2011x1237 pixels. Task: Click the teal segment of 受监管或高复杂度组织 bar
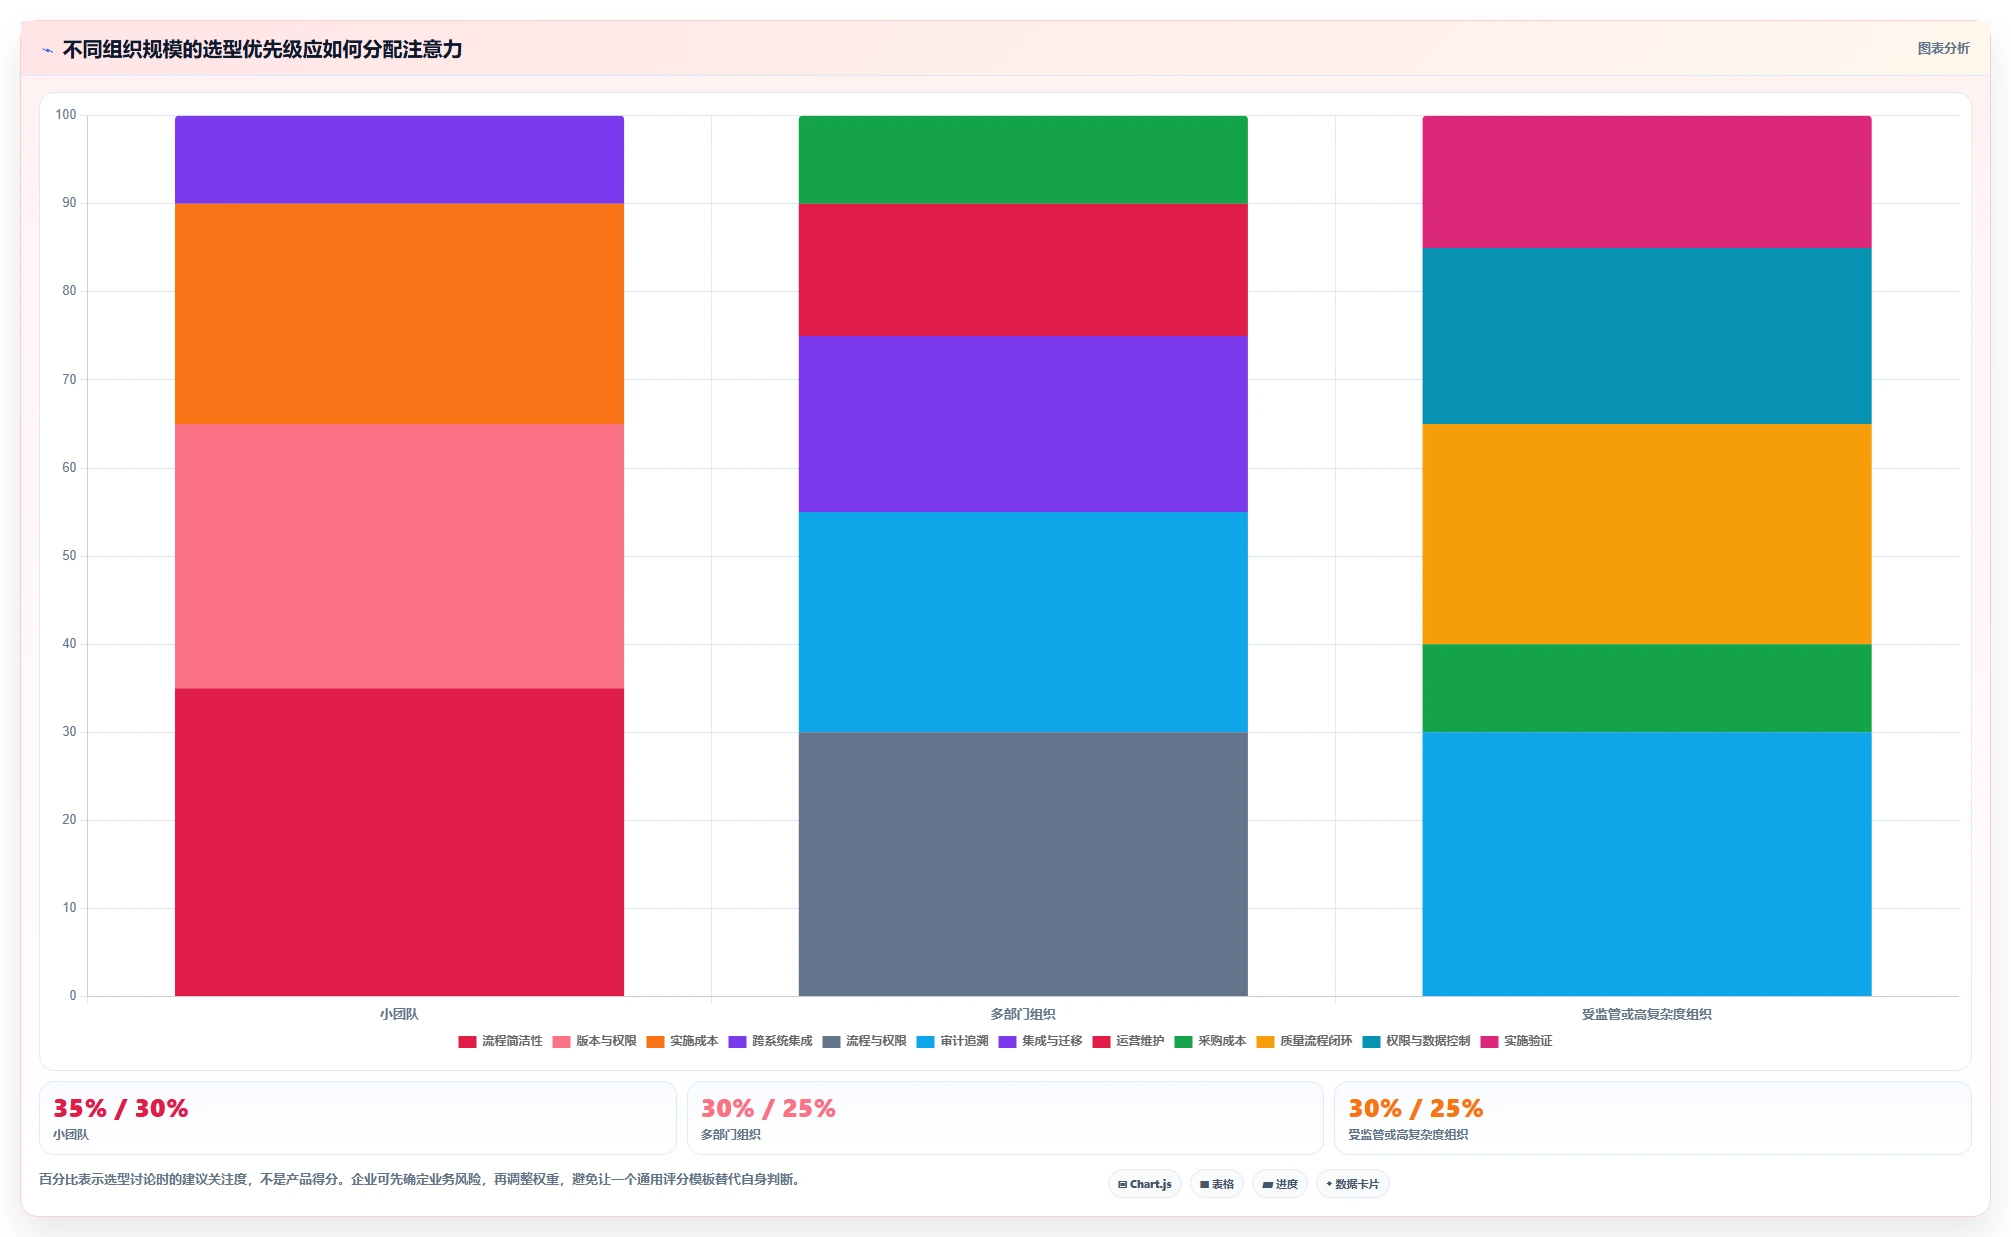pos(1647,336)
